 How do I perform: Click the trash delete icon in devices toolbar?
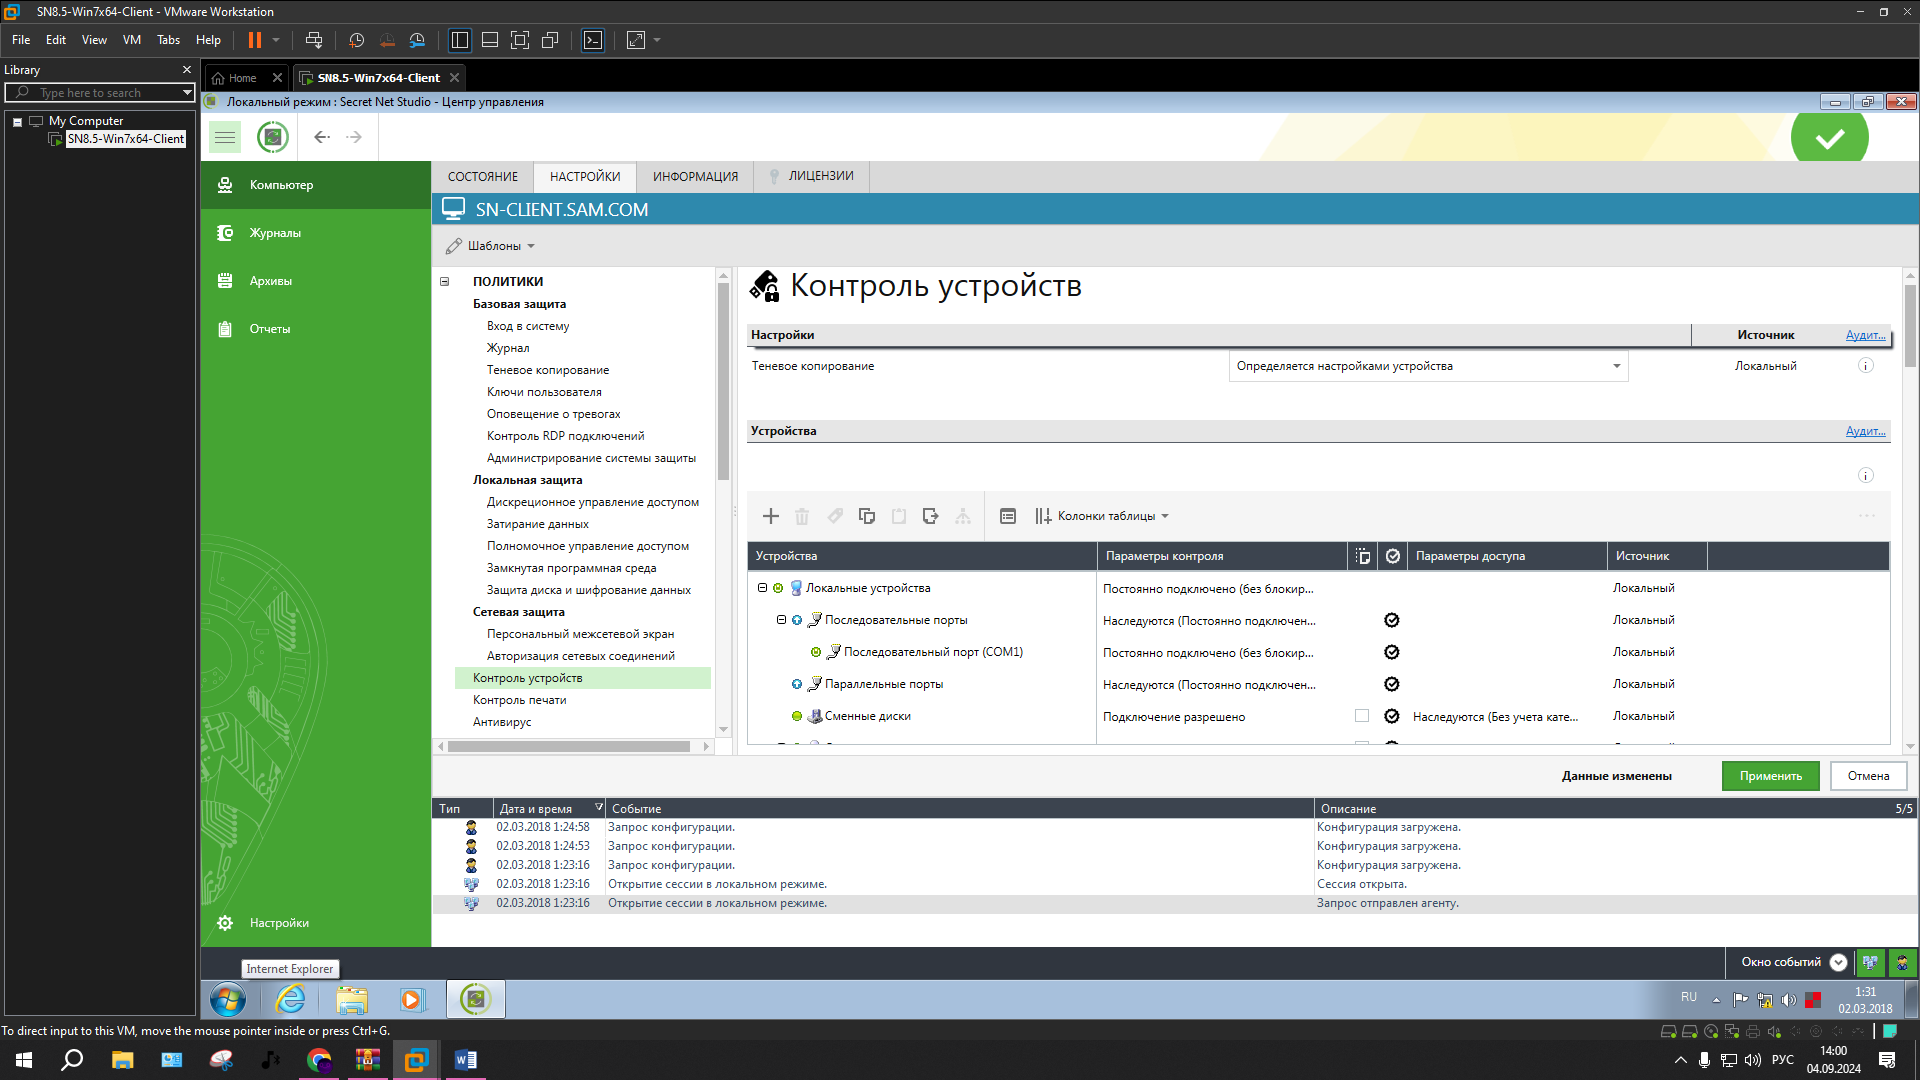click(x=802, y=516)
